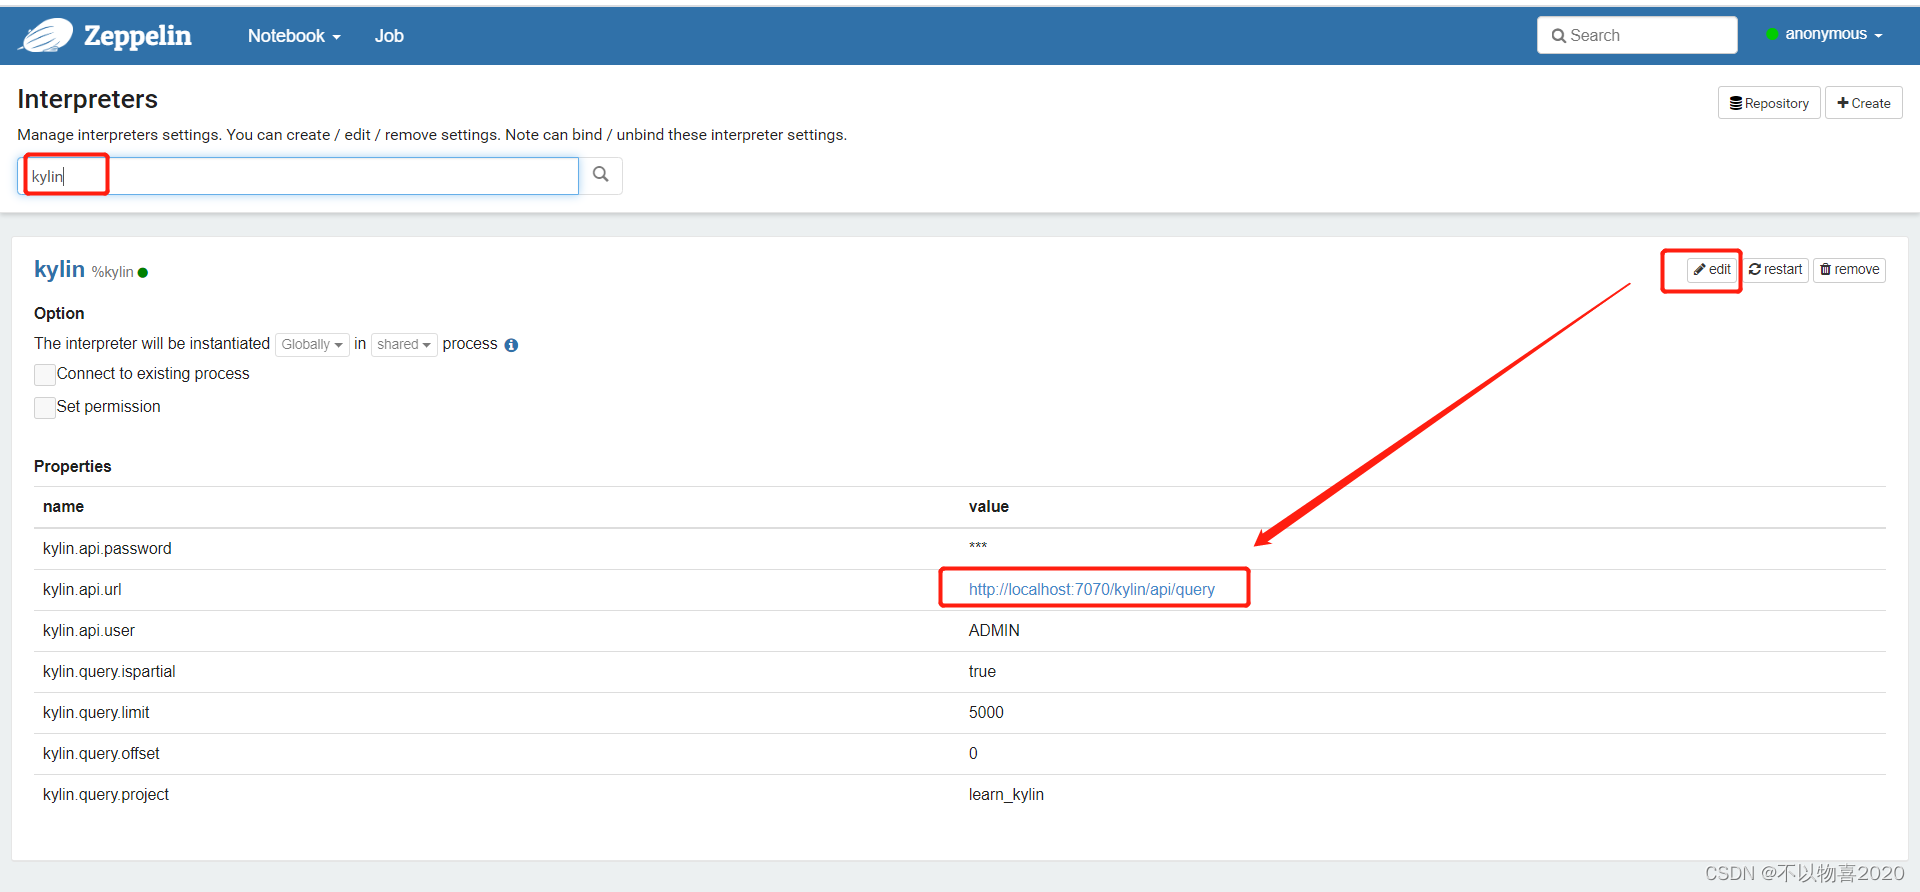Click the %kylin interpreter tag
Image resolution: width=1920 pixels, height=892 pixels.
point(112,272)
